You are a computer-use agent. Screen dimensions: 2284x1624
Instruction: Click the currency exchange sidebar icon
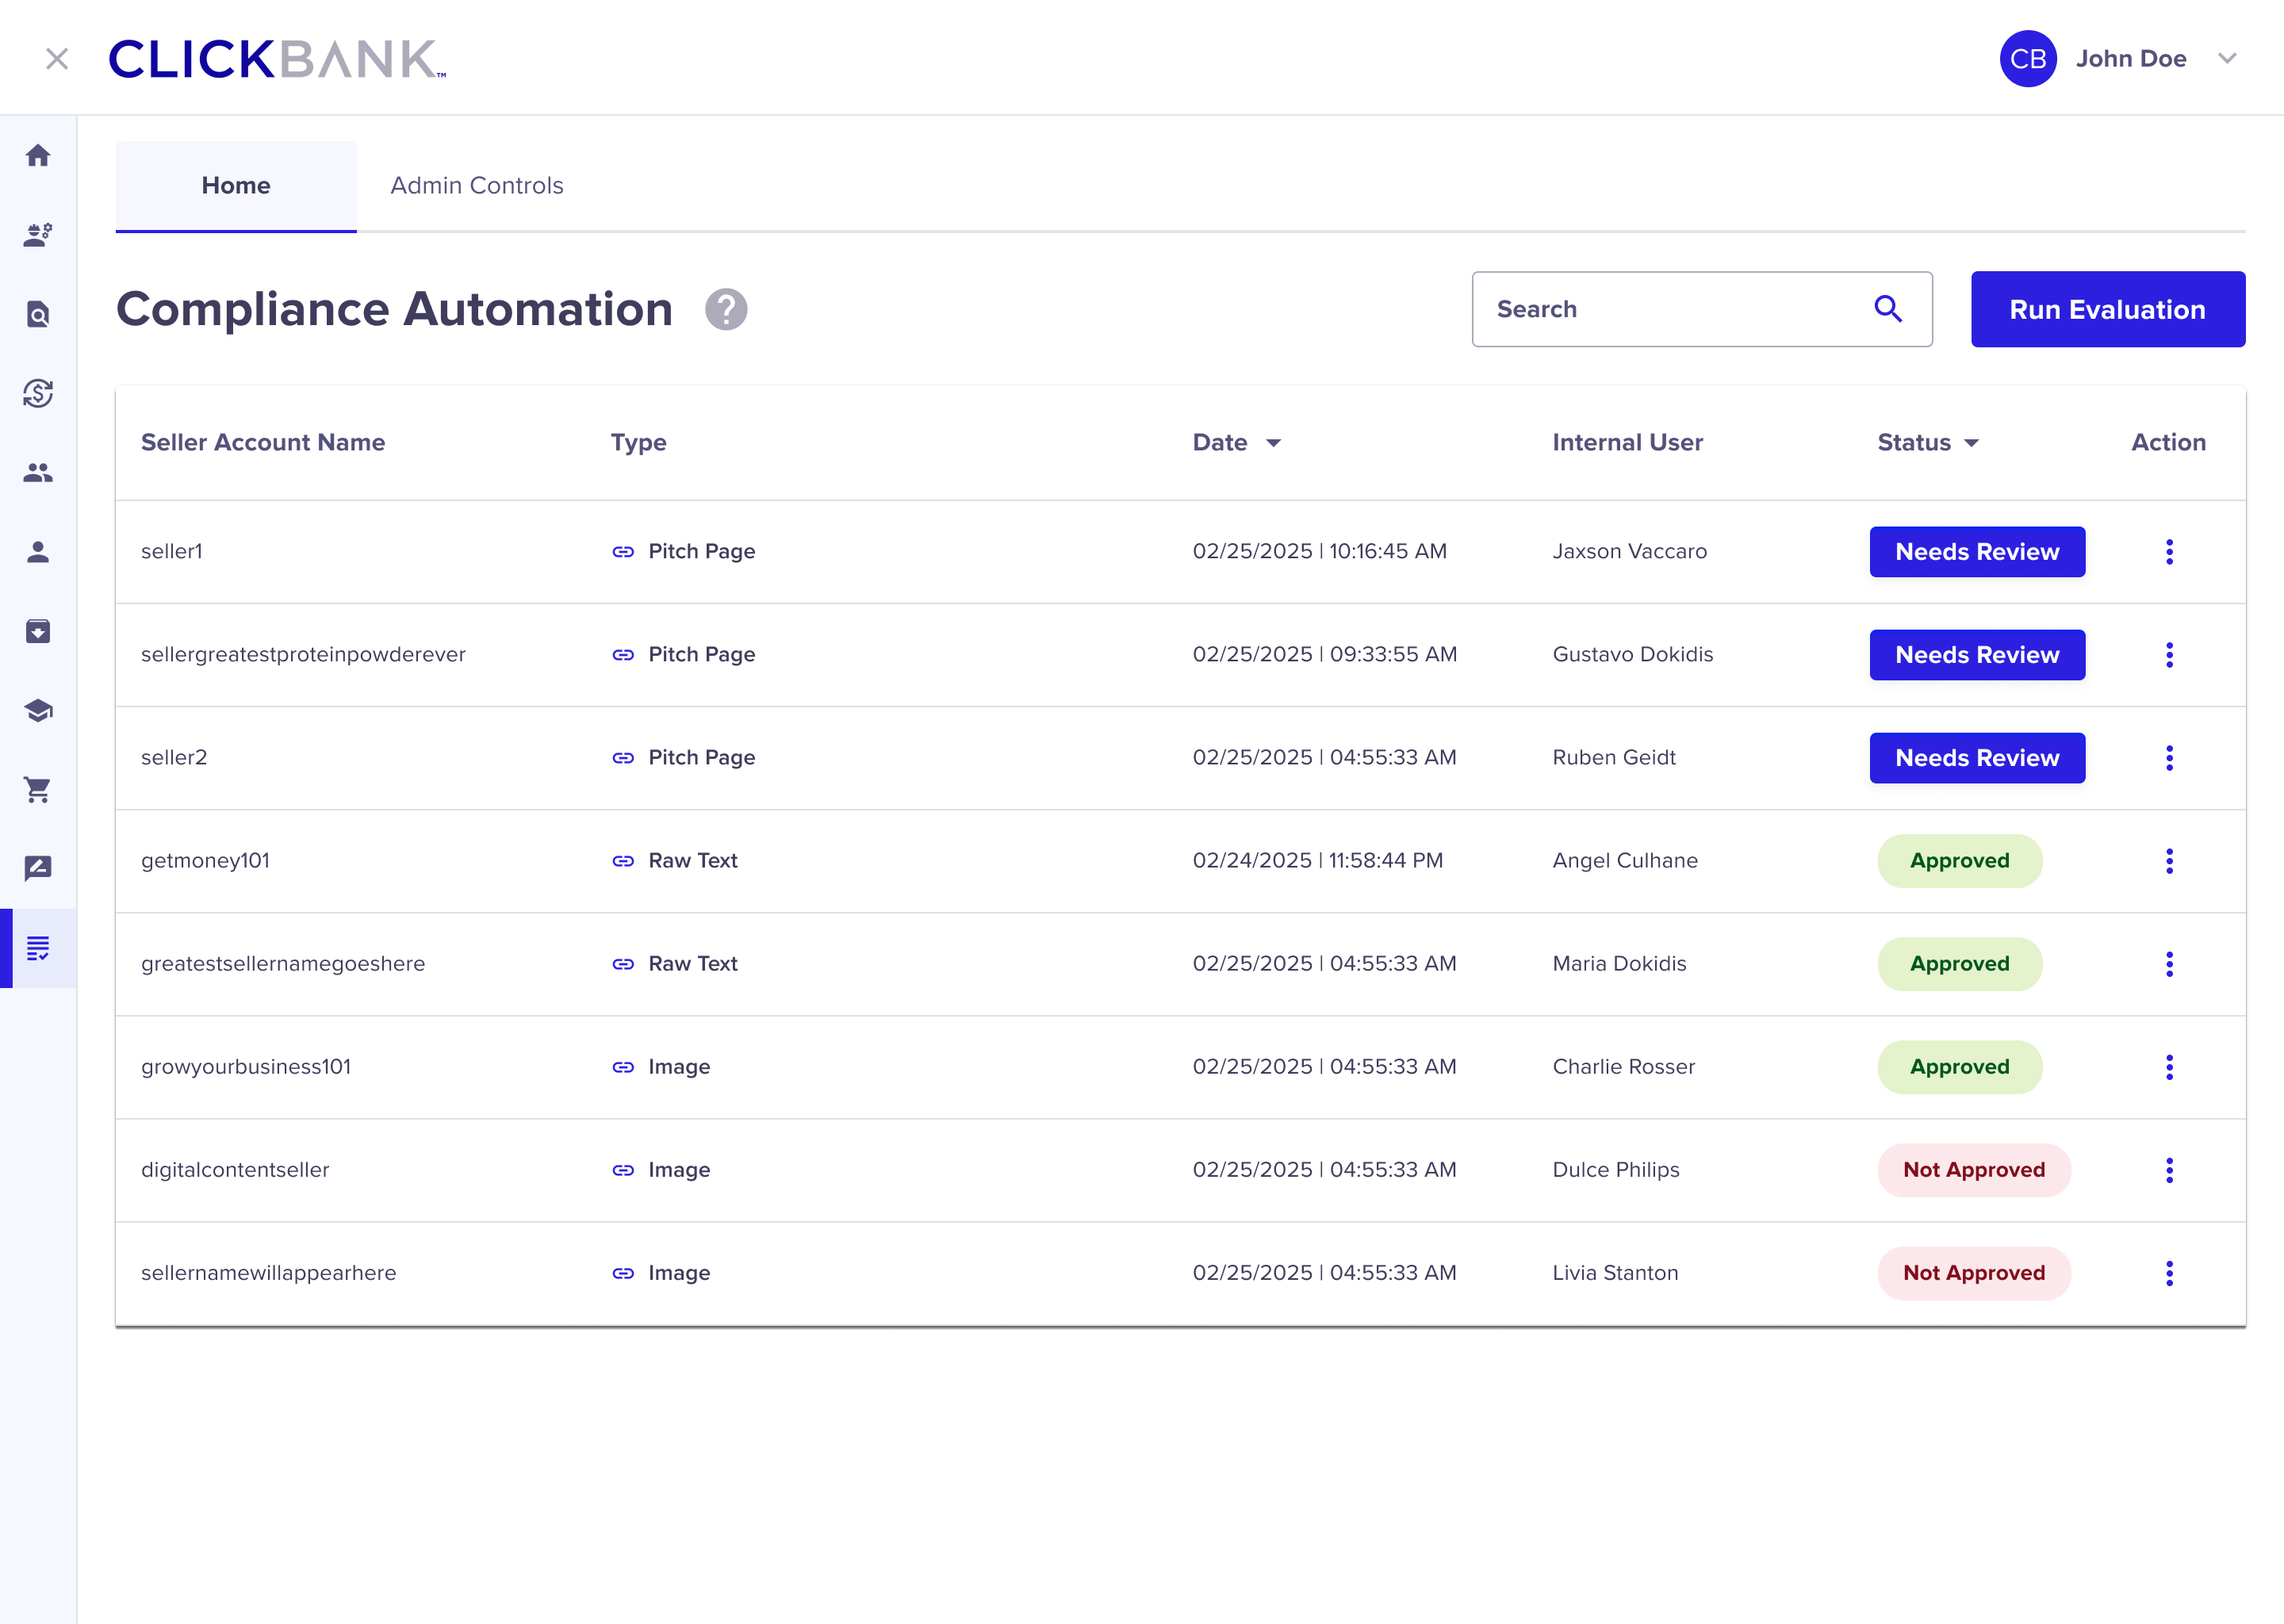point(38,393)
